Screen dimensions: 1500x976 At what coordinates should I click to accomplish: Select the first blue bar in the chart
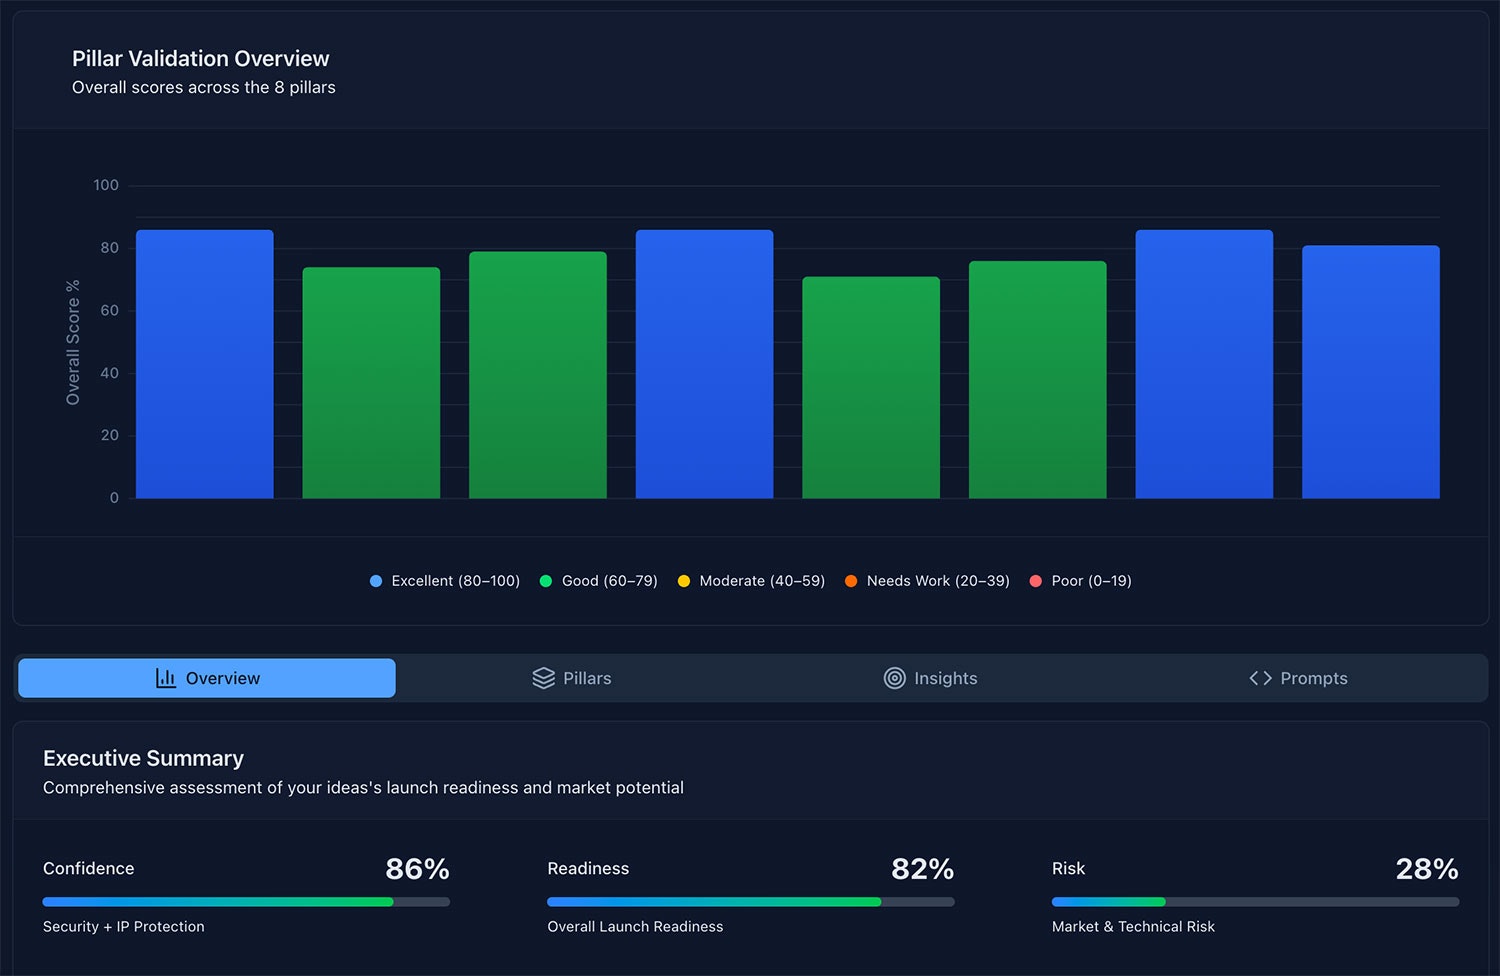click(x=204, y=365)
